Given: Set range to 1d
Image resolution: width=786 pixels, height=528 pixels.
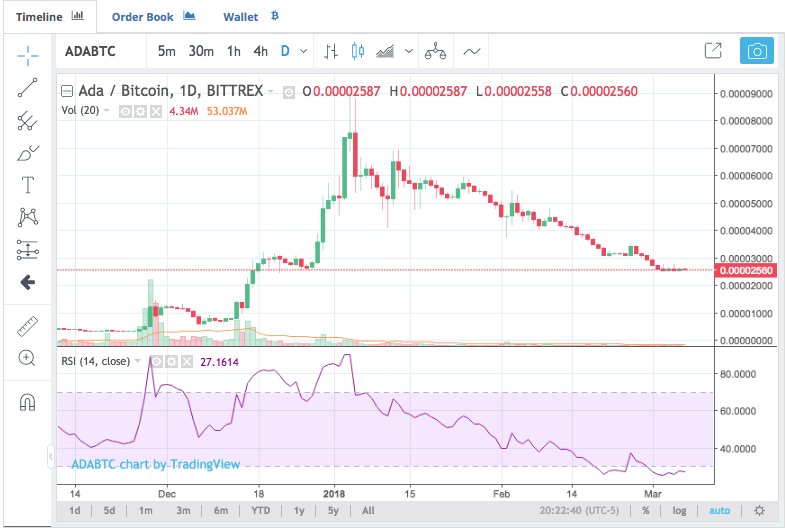Looking at the screenshot, I should click(x=75, y=510).
